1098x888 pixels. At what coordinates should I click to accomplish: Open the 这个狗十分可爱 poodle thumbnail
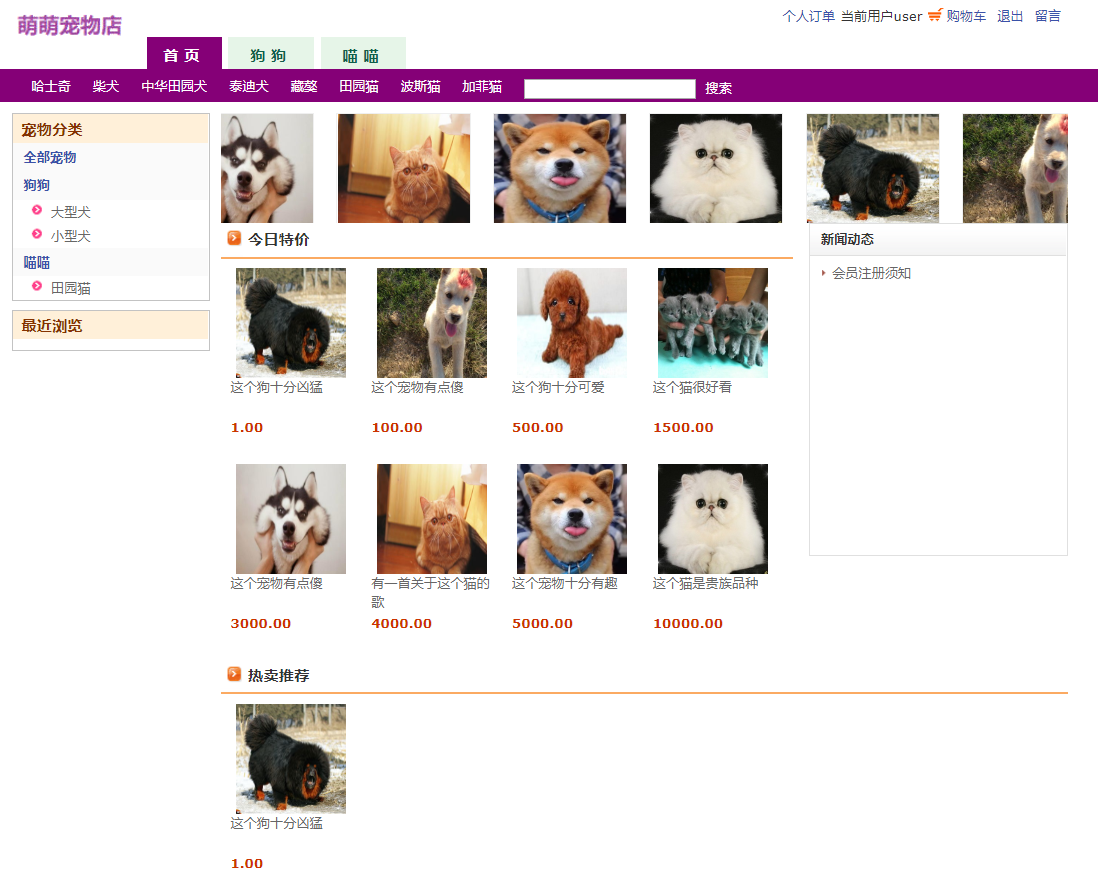(x=570, y=322)
